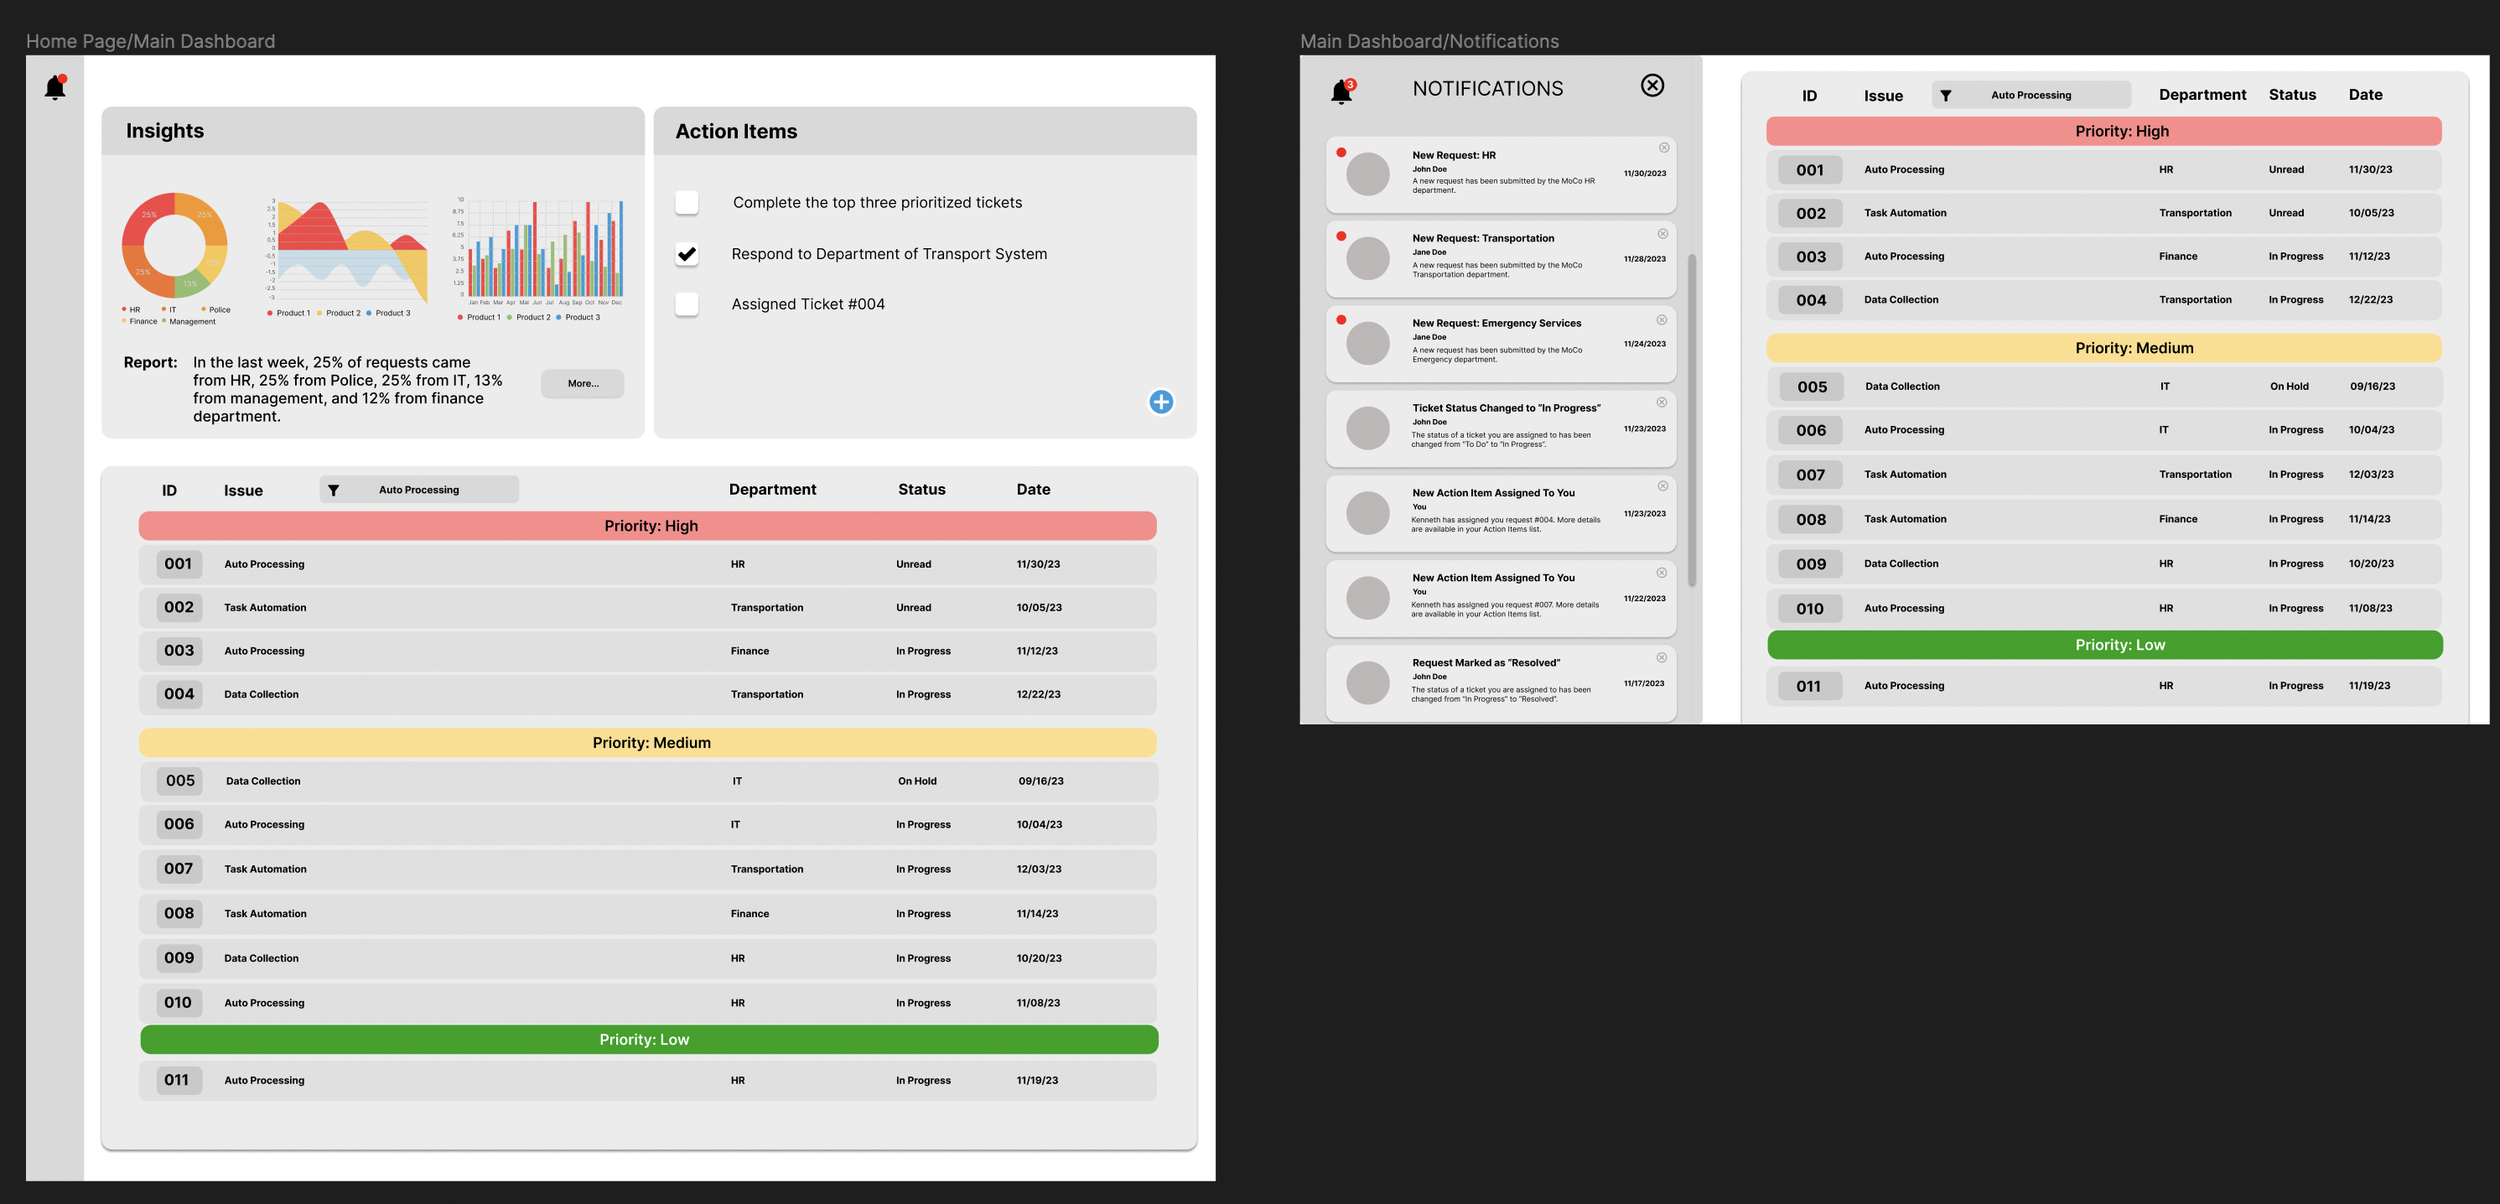The width and height of the screenshot is (2500, 1204).
Task: Sort by ID column on Main Dashboard
Action: (x=169, y=491)
